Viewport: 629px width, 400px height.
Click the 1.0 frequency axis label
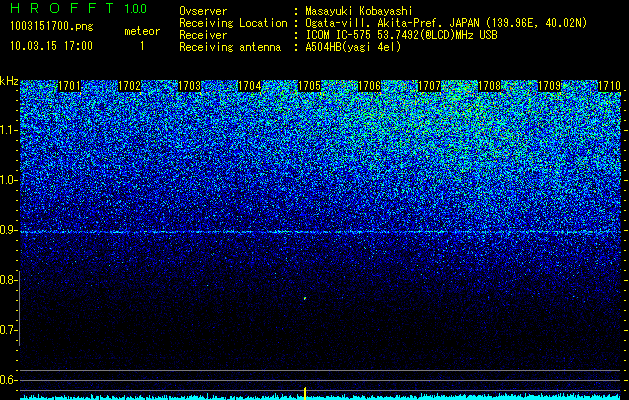tap(8, 180)
